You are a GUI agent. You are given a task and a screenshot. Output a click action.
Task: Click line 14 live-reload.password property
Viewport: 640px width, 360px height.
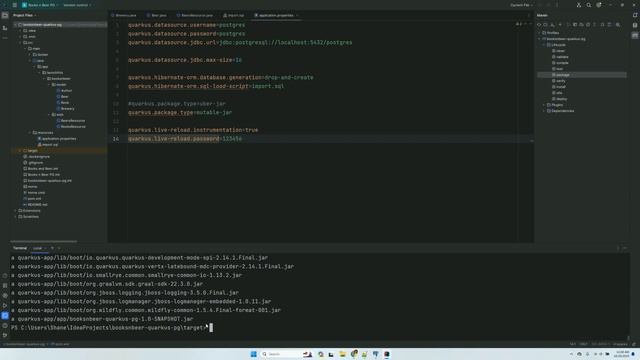point(184,139)
